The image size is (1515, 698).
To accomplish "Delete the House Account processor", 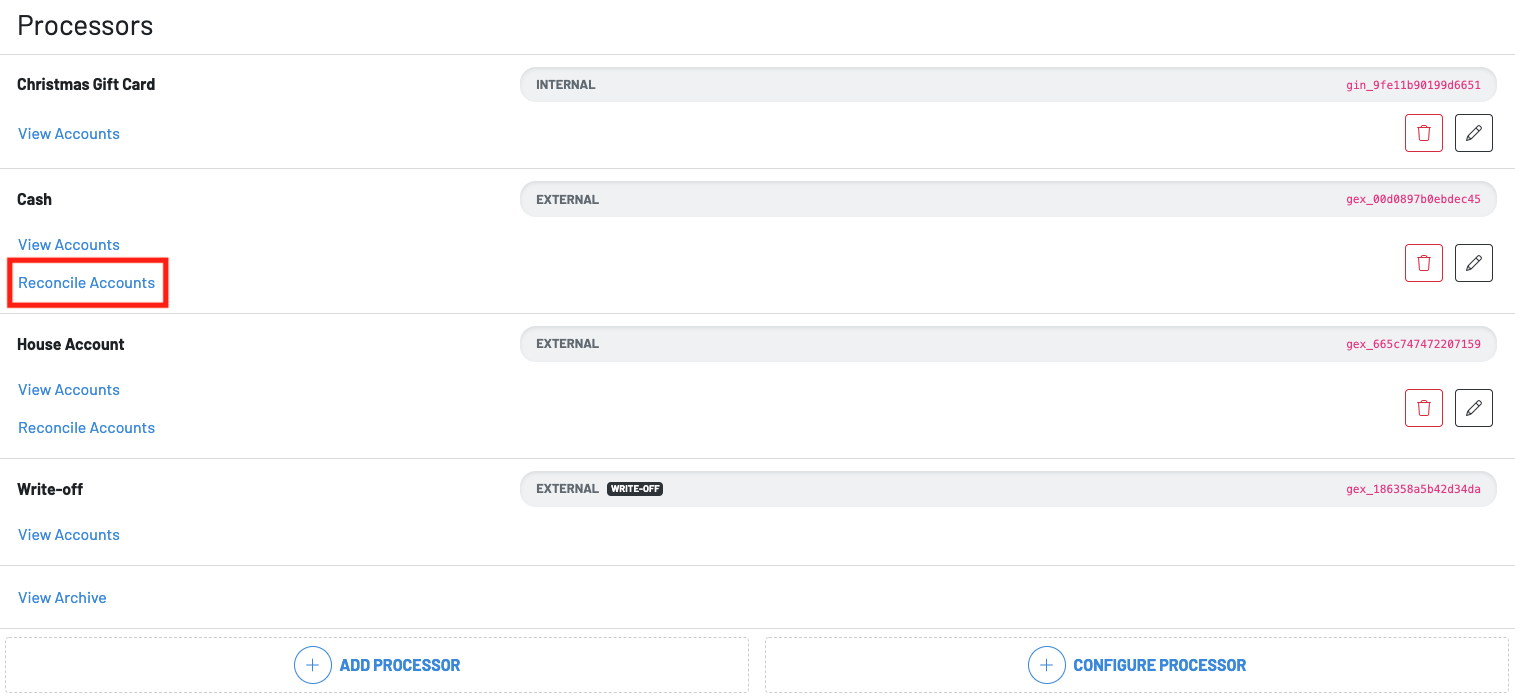I will [1423, 408].
